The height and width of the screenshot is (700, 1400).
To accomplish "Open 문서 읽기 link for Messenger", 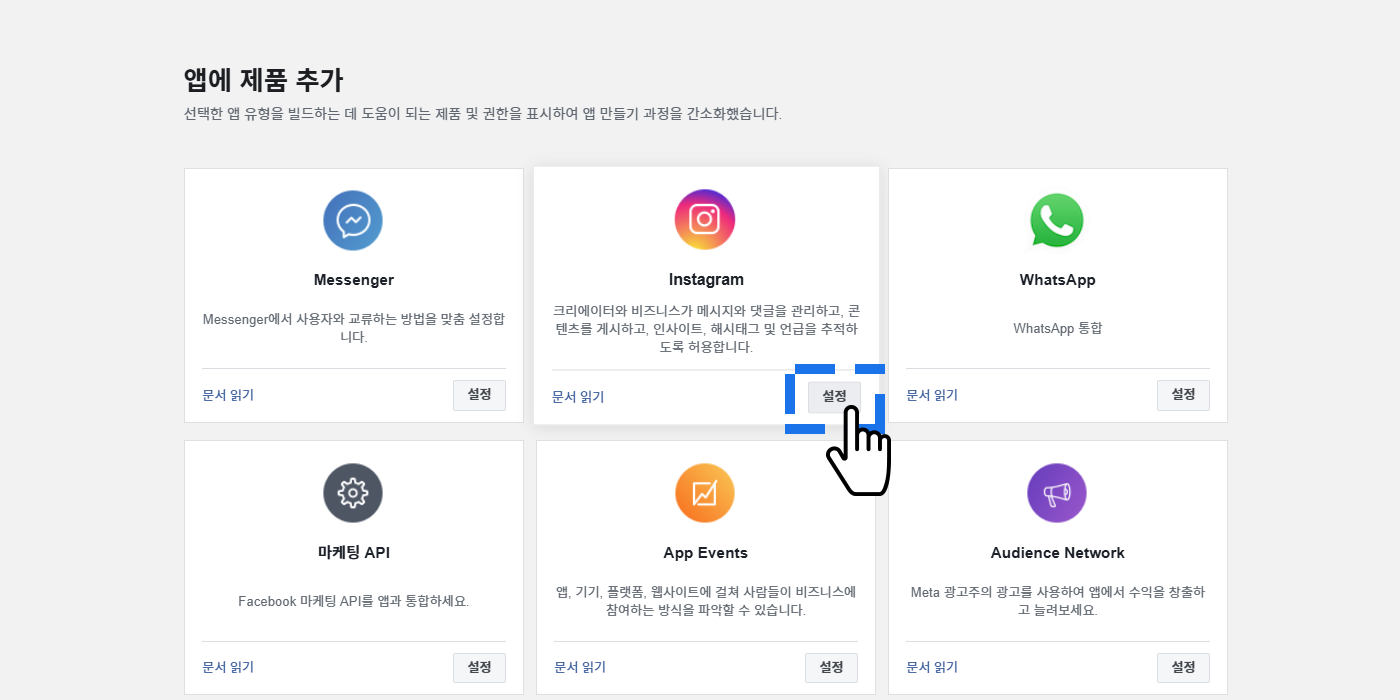I will [x=228, y=395].
